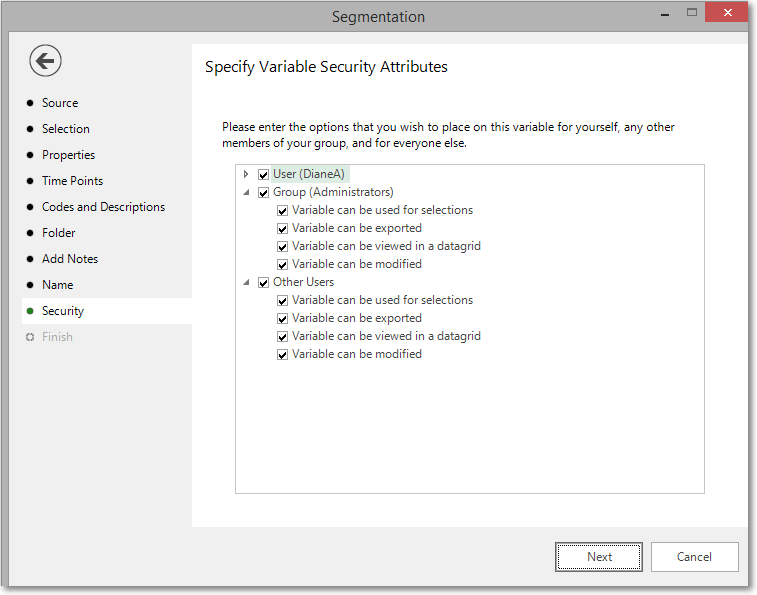Collapse the Other Users node

[246, 282]
